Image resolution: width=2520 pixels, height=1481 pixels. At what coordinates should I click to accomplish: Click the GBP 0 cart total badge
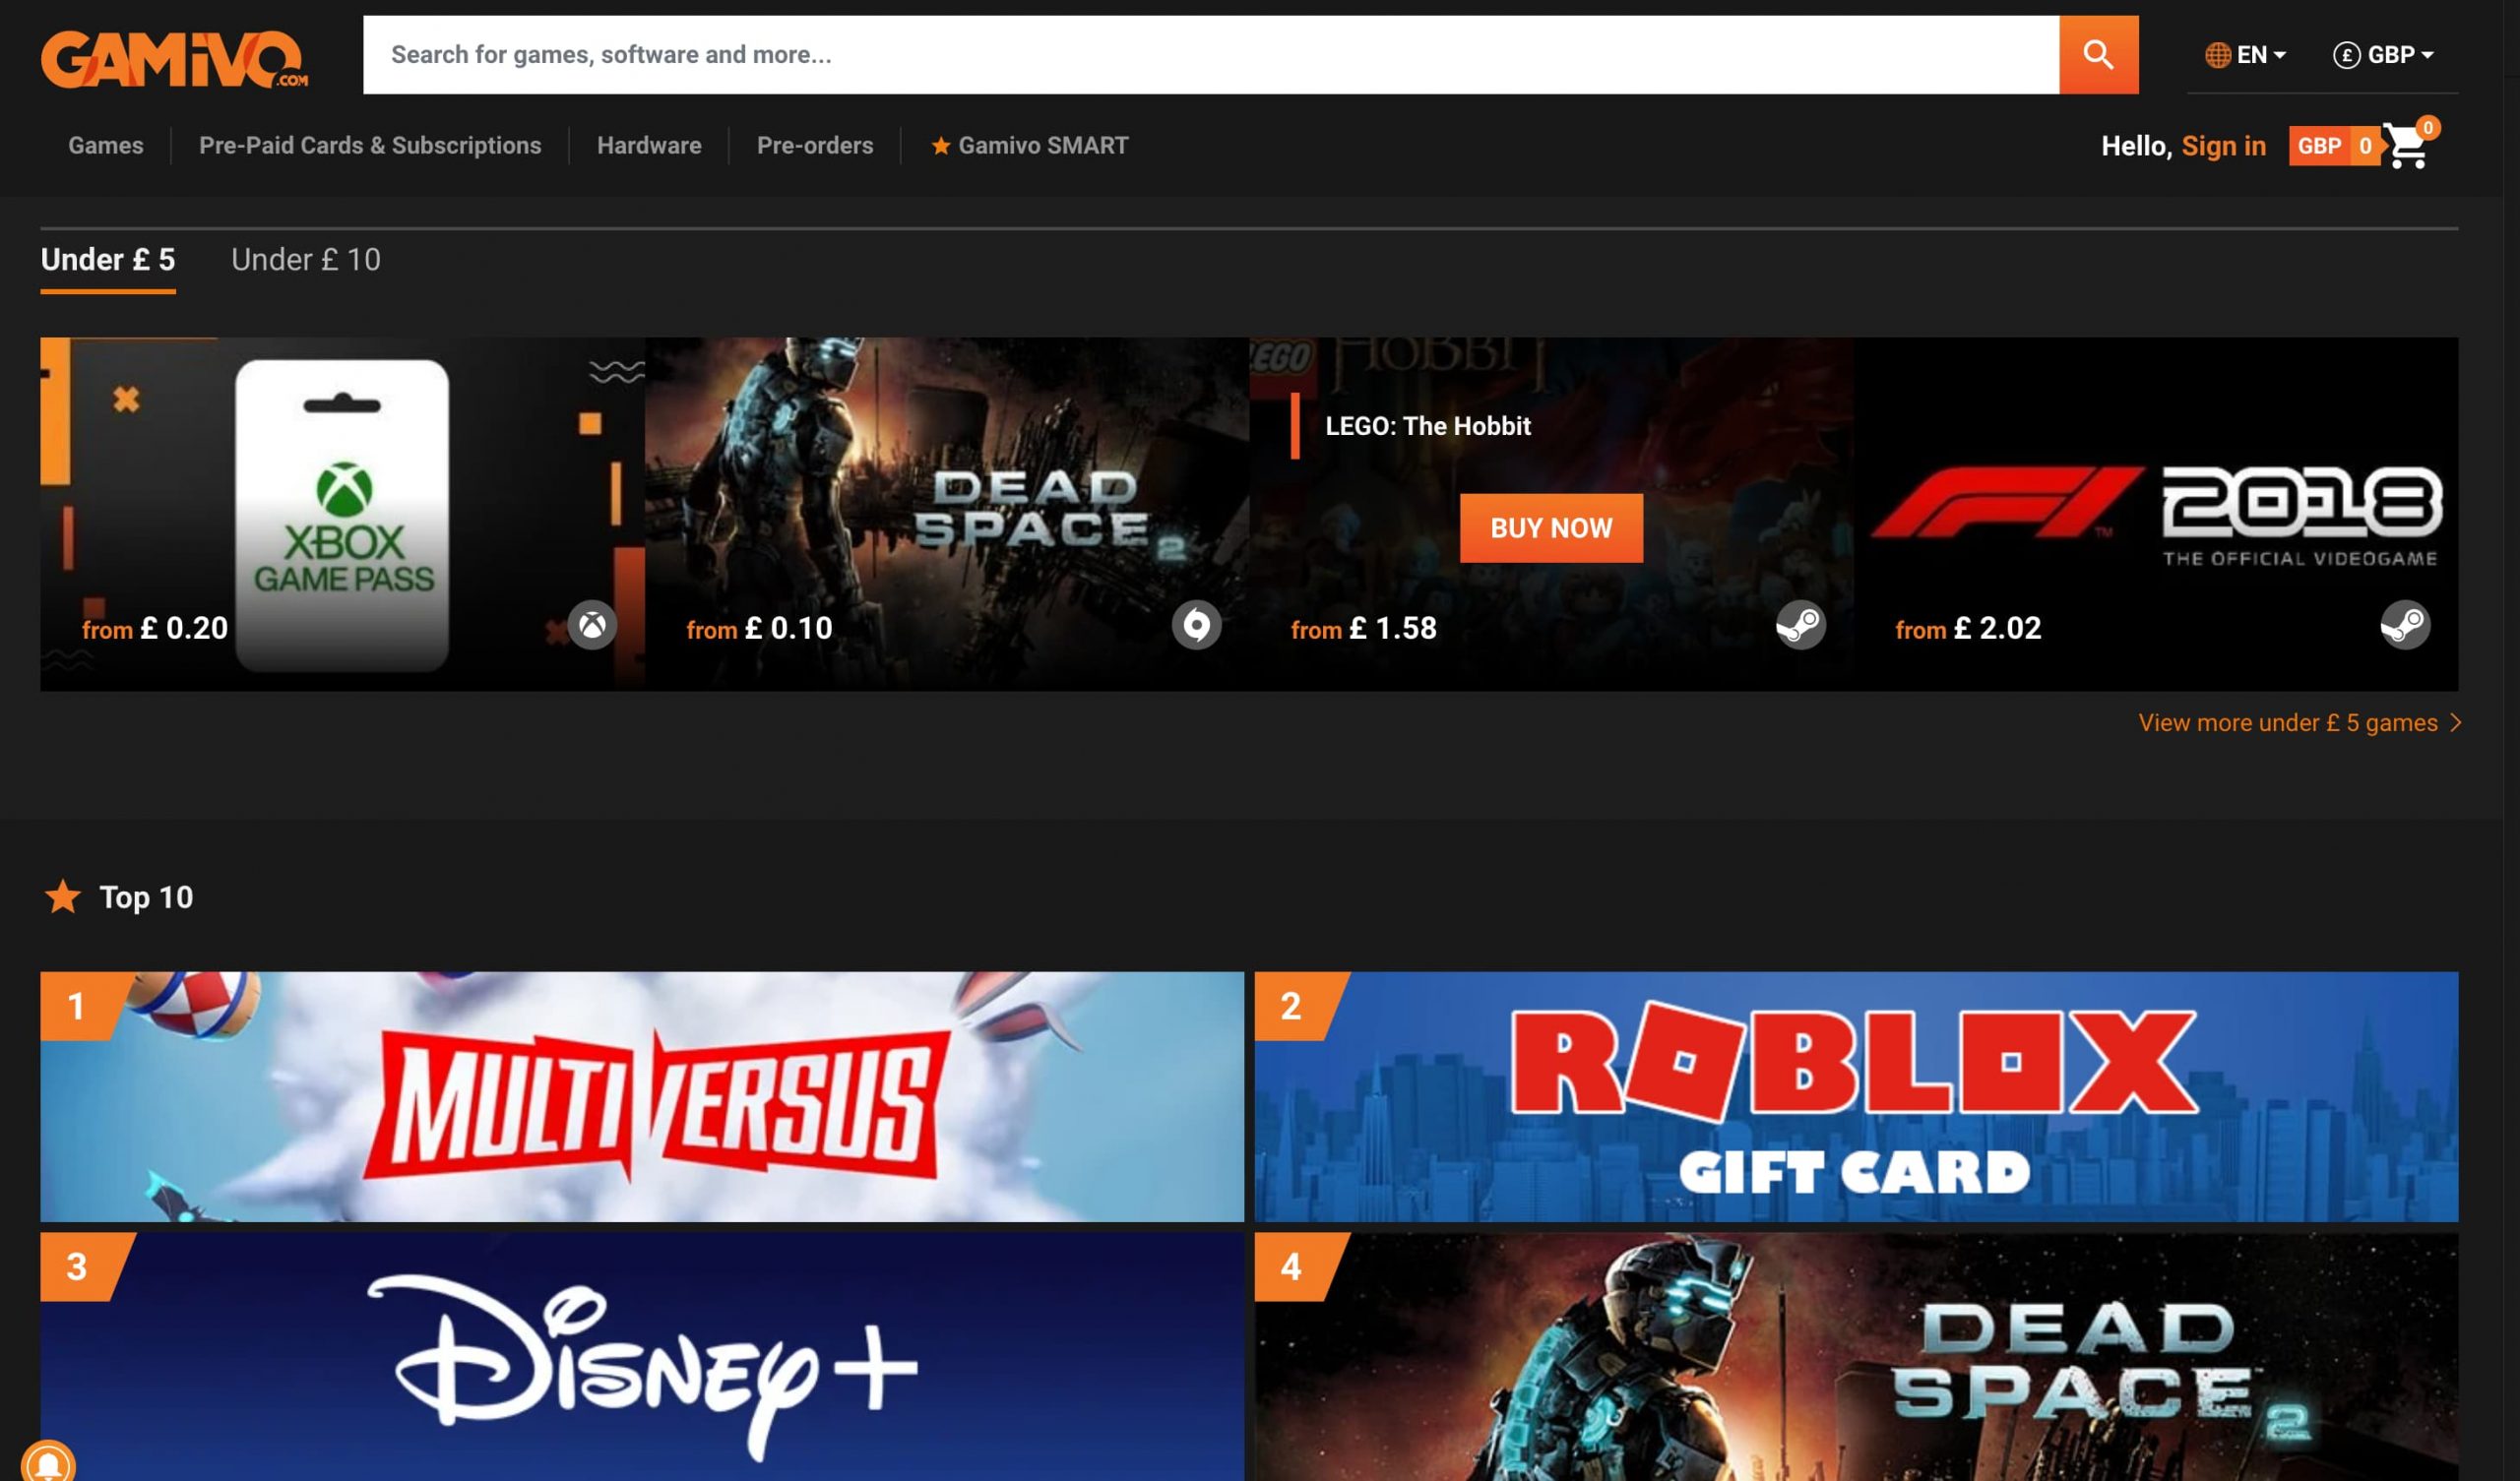click(2335, 146)
